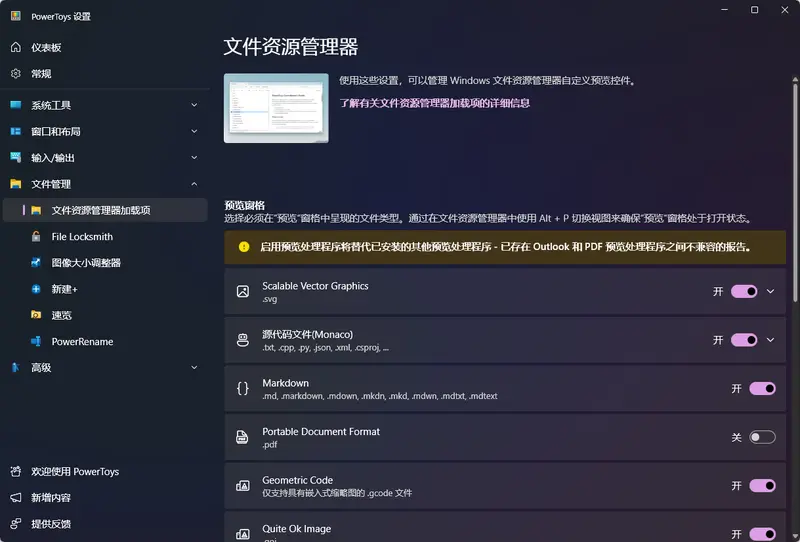The height and width of the screenshot is (542, 800).
Task: Click the Scalable Vector Graphics image icon
Action: tap(243, 291)
